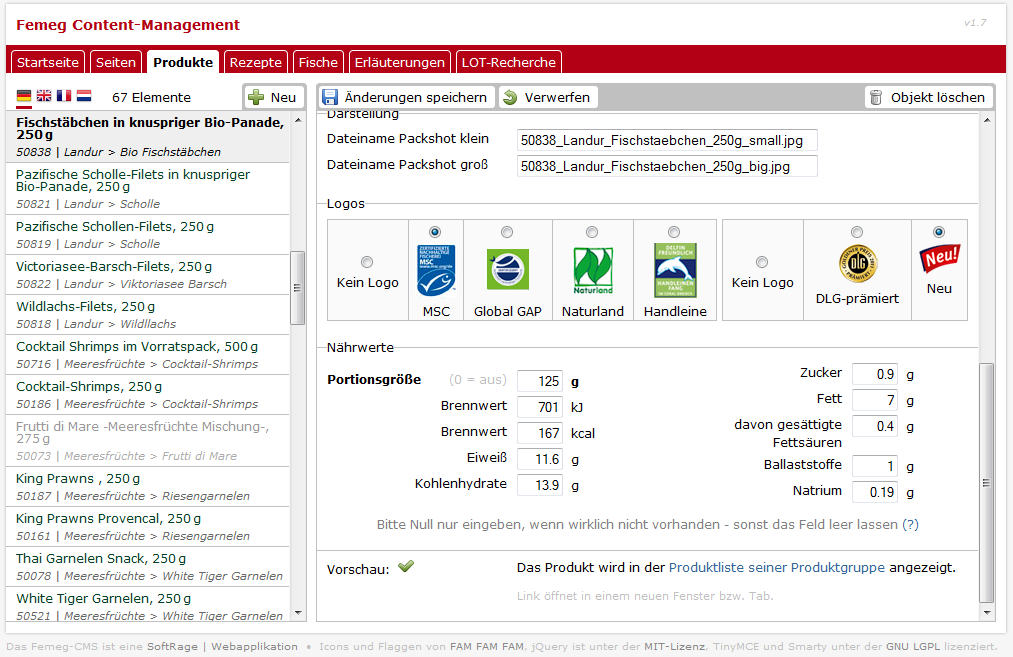The height and width of the screenshot is (657, 1013).
Task: Click the DLG-prämiert medal logo
Action: (857, 264)
